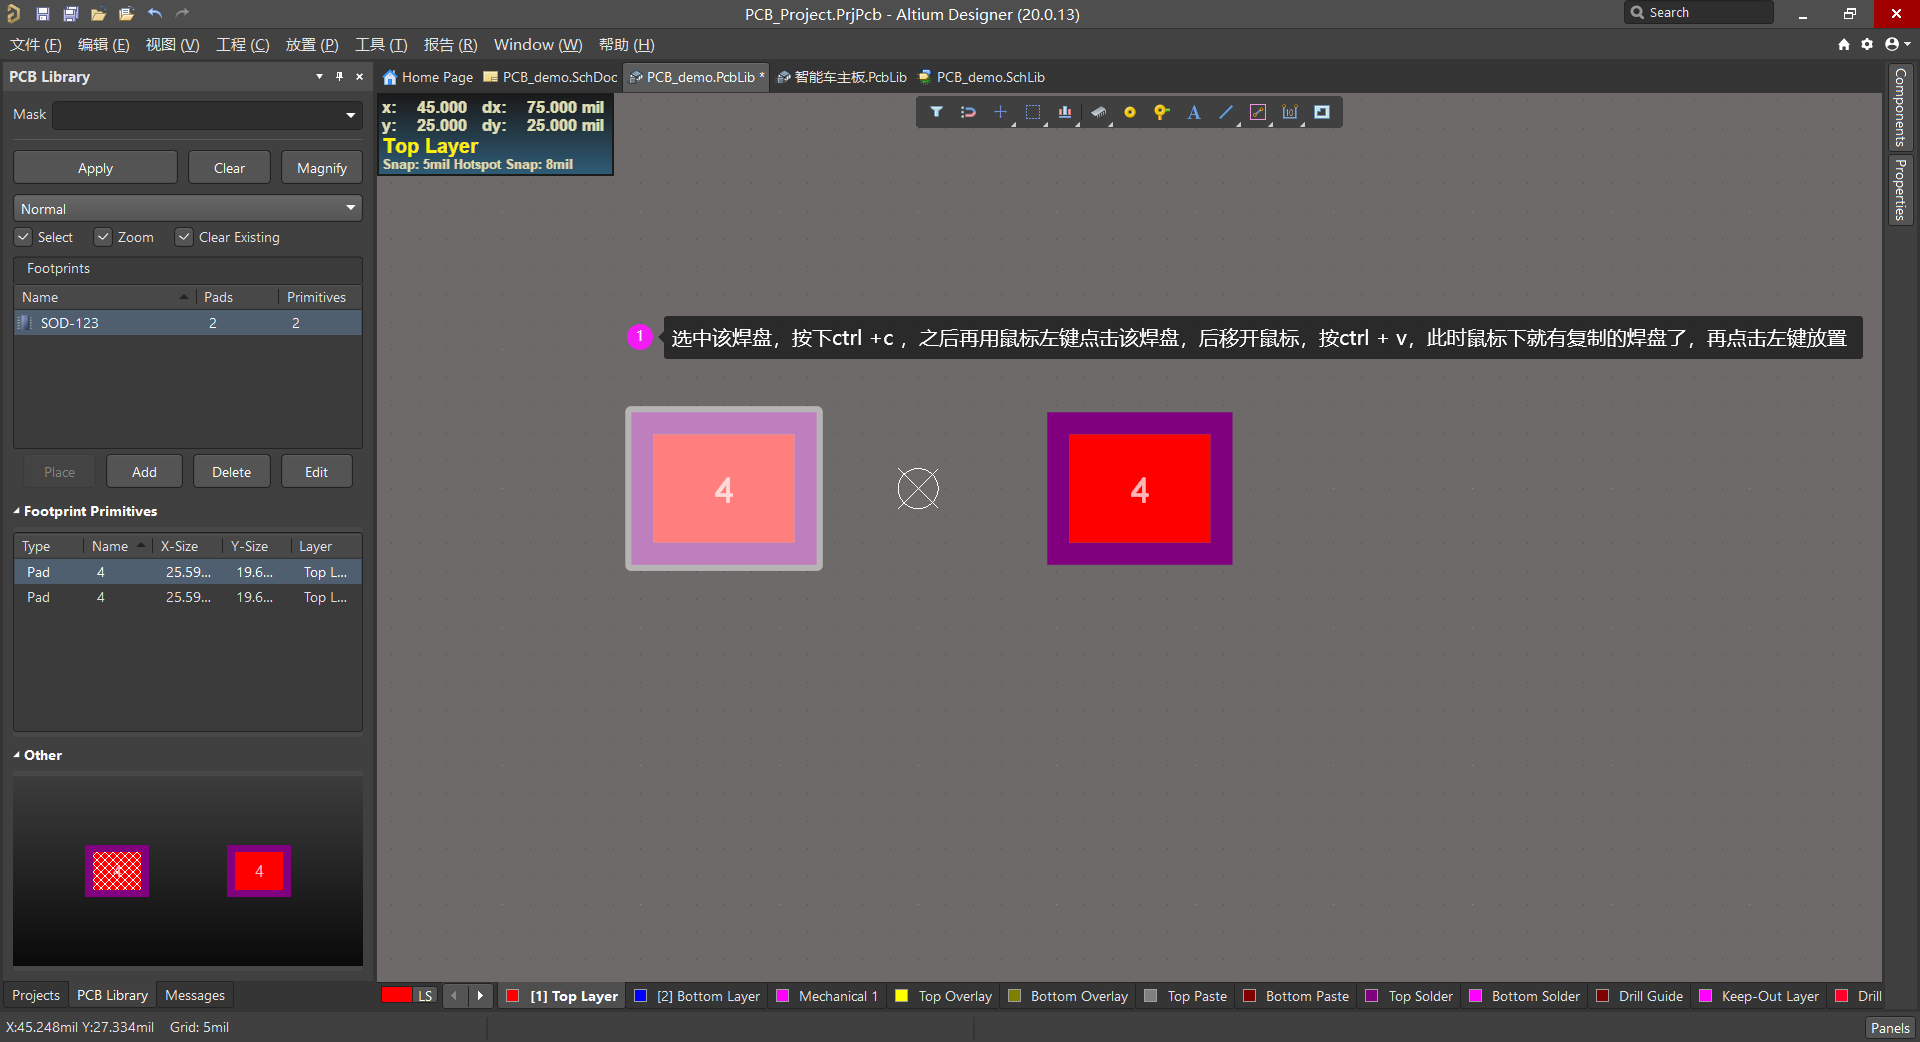
Task: Click the Save All documents icon
Action: 71,14
